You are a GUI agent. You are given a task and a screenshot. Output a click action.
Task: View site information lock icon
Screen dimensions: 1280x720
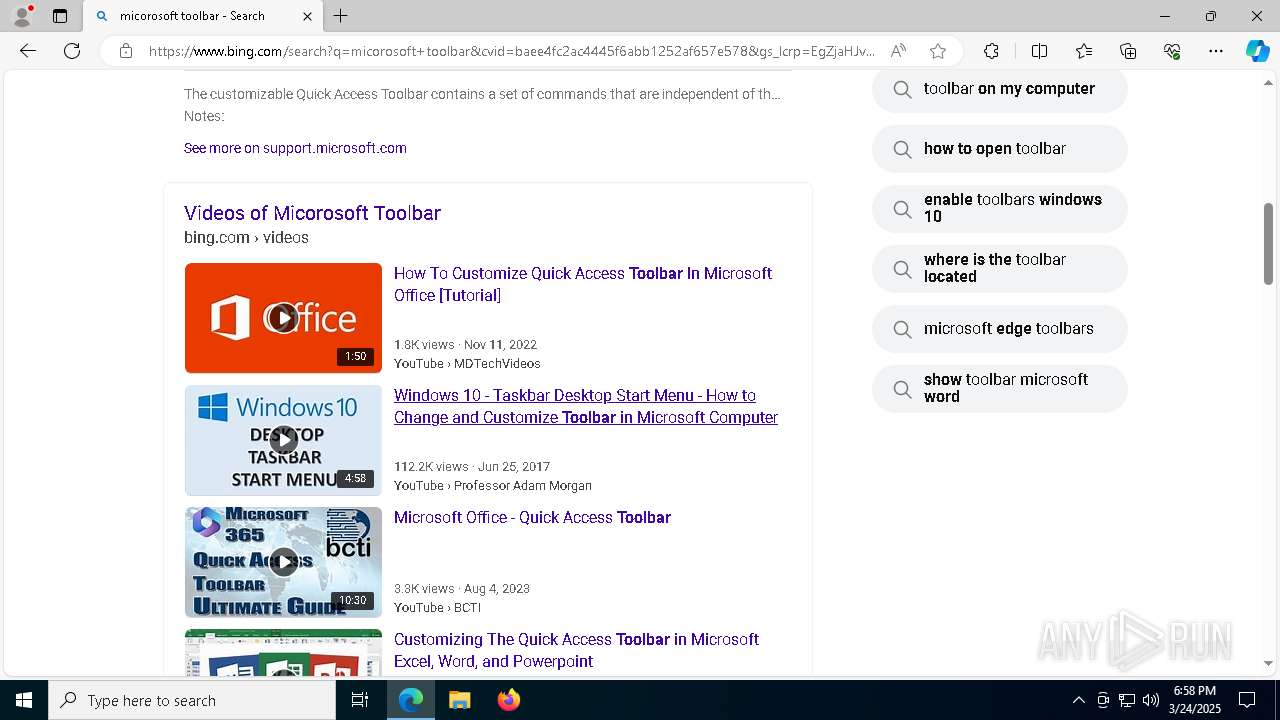point(125,51)
